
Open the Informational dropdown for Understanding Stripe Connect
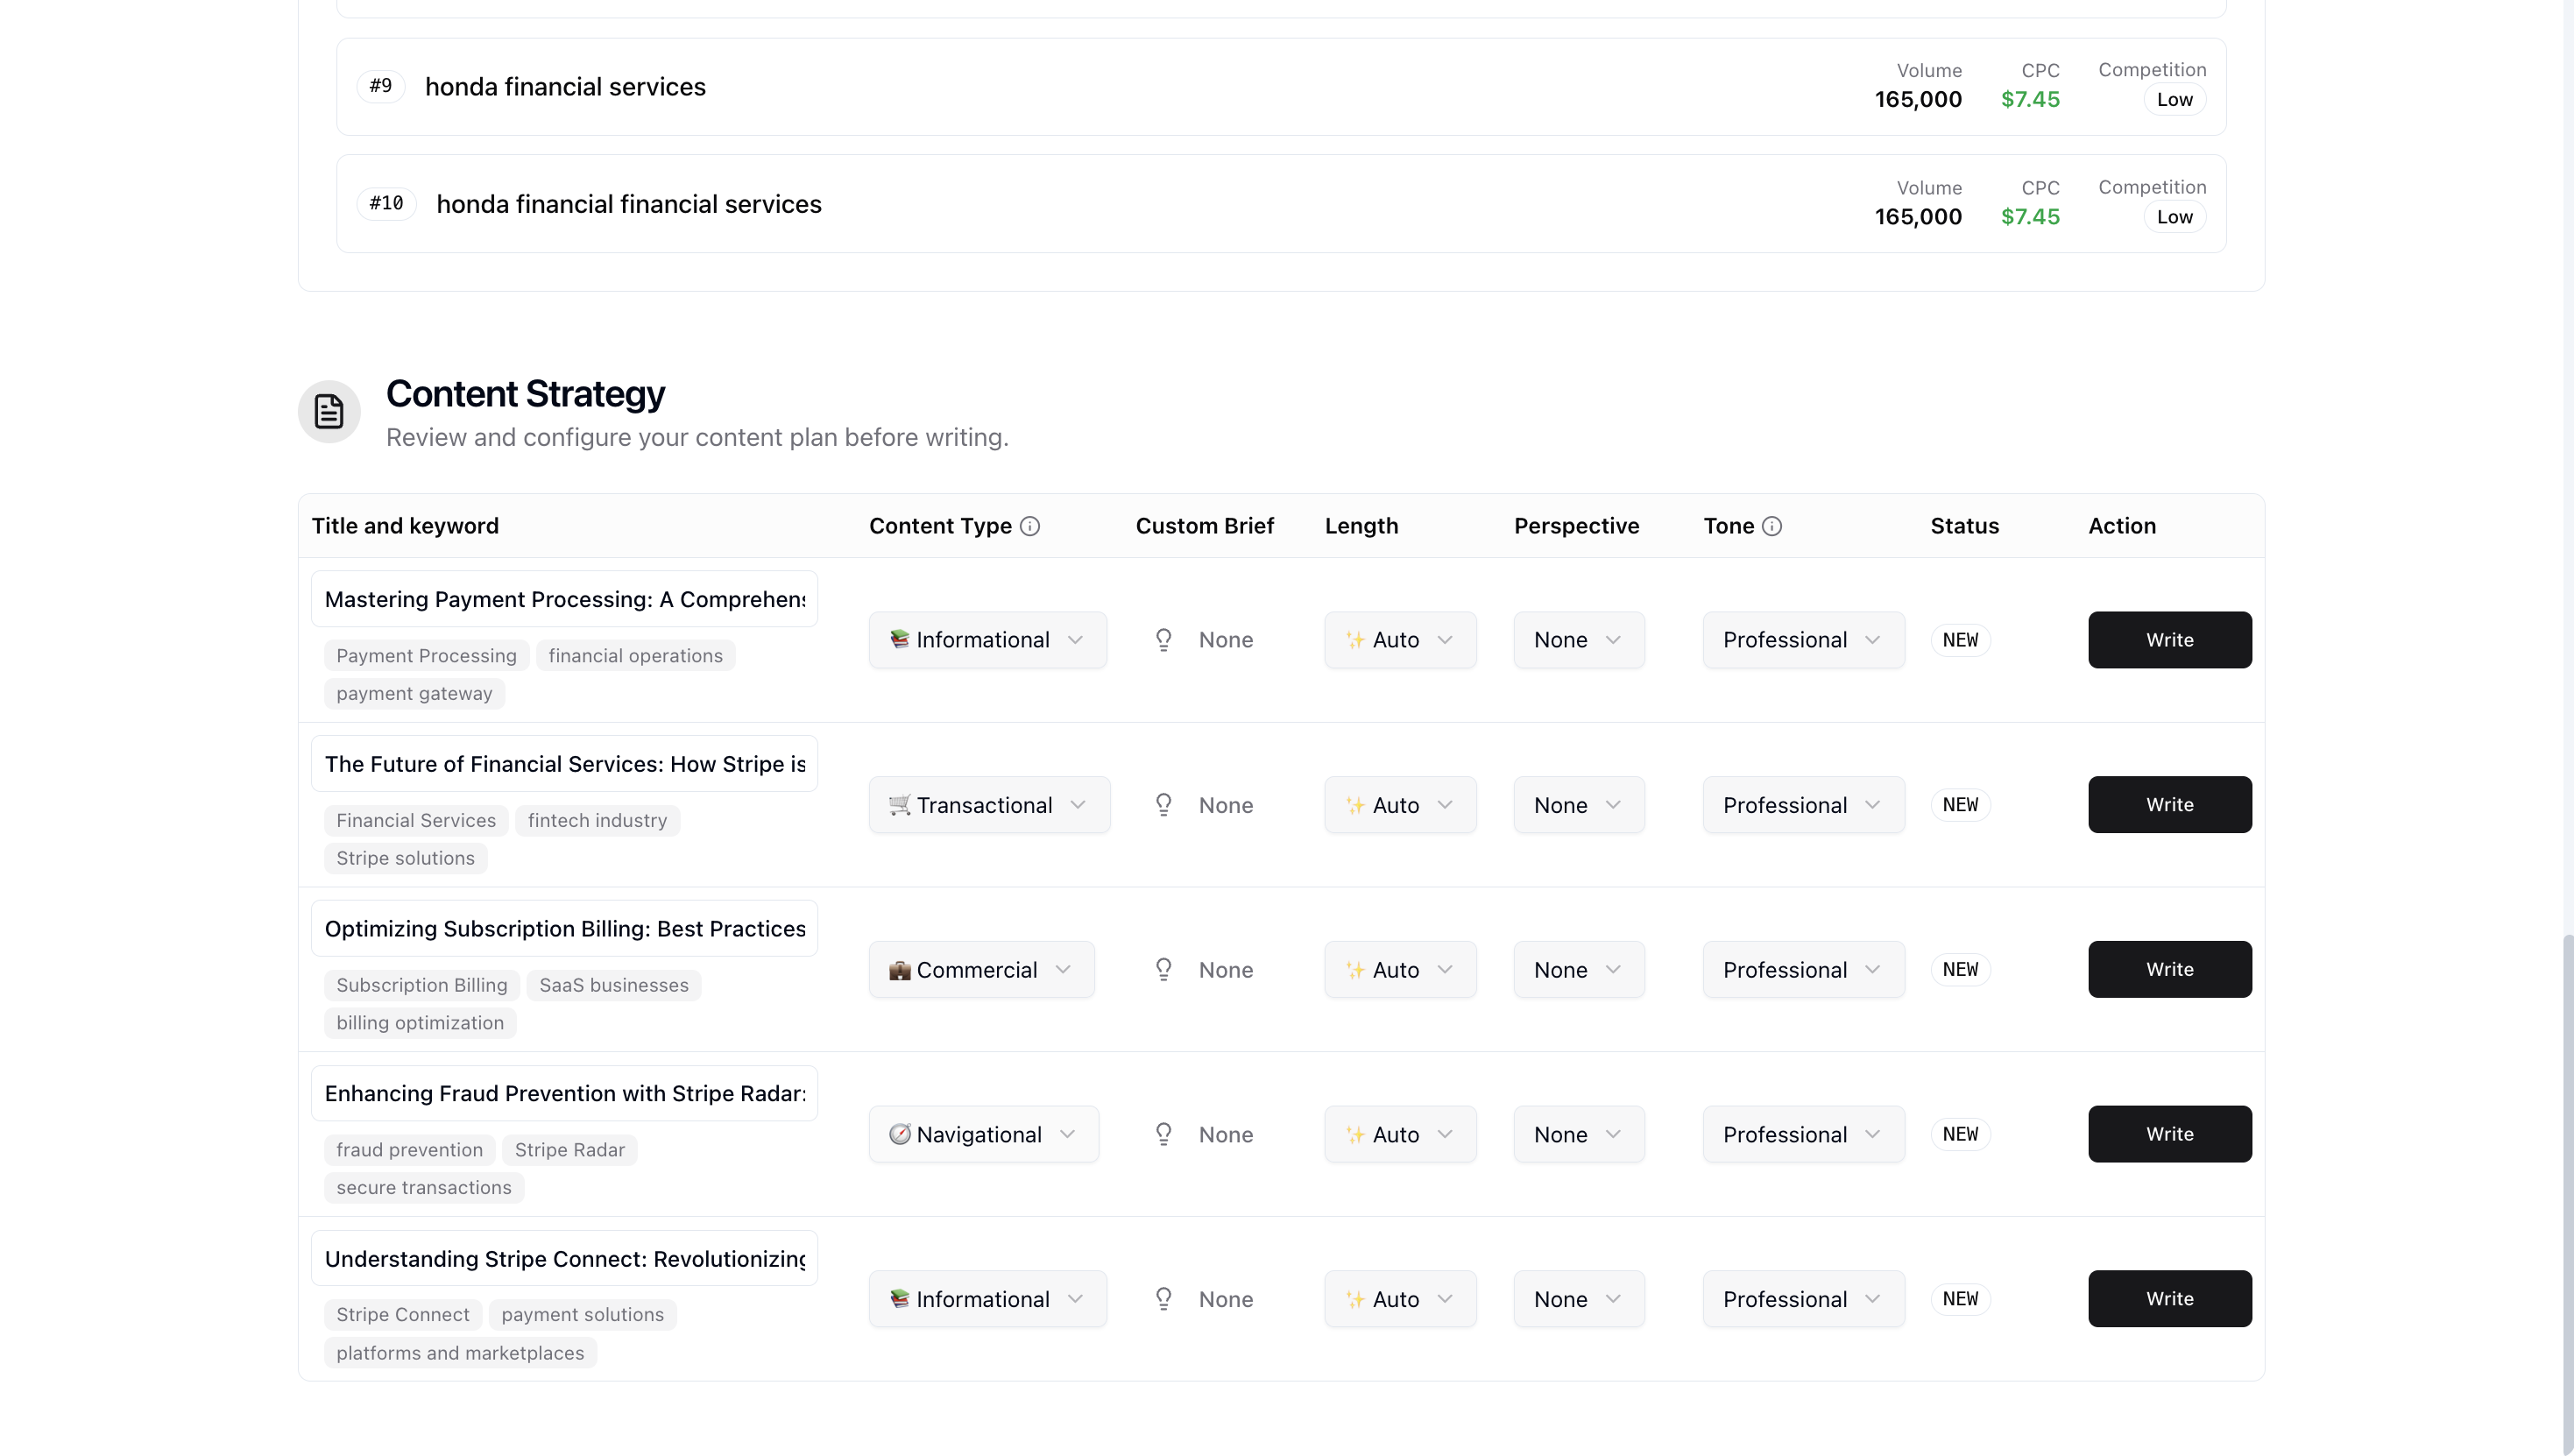(x=987, y=1298)
